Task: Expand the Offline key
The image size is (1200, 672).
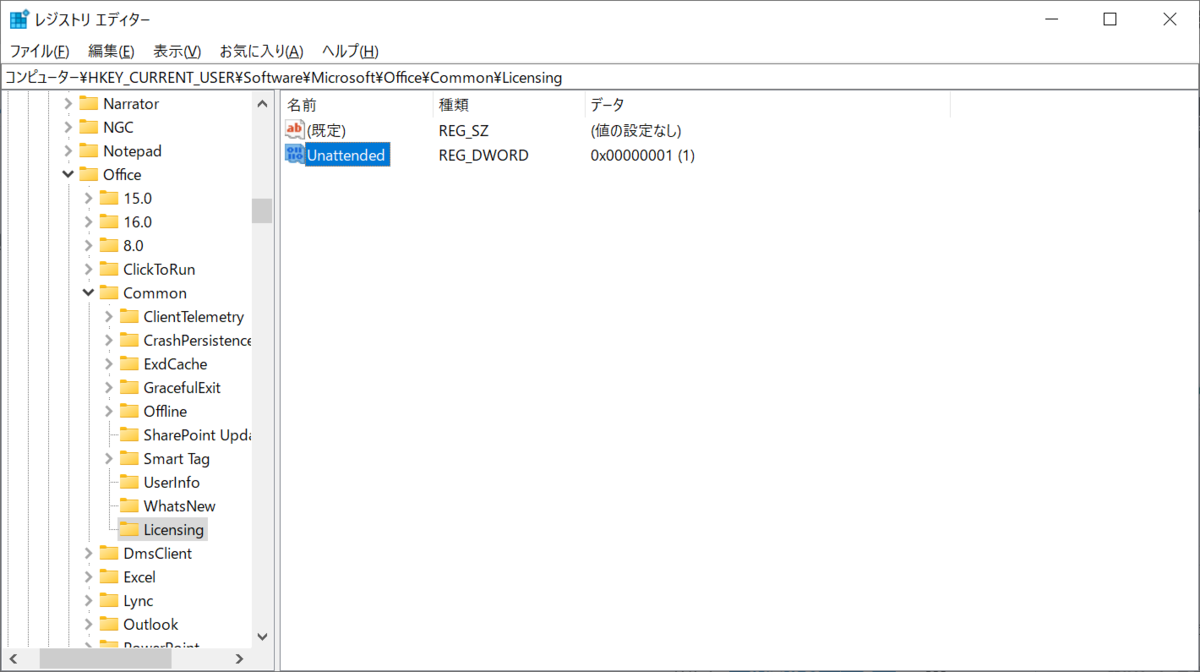Action: coord(108,411)
